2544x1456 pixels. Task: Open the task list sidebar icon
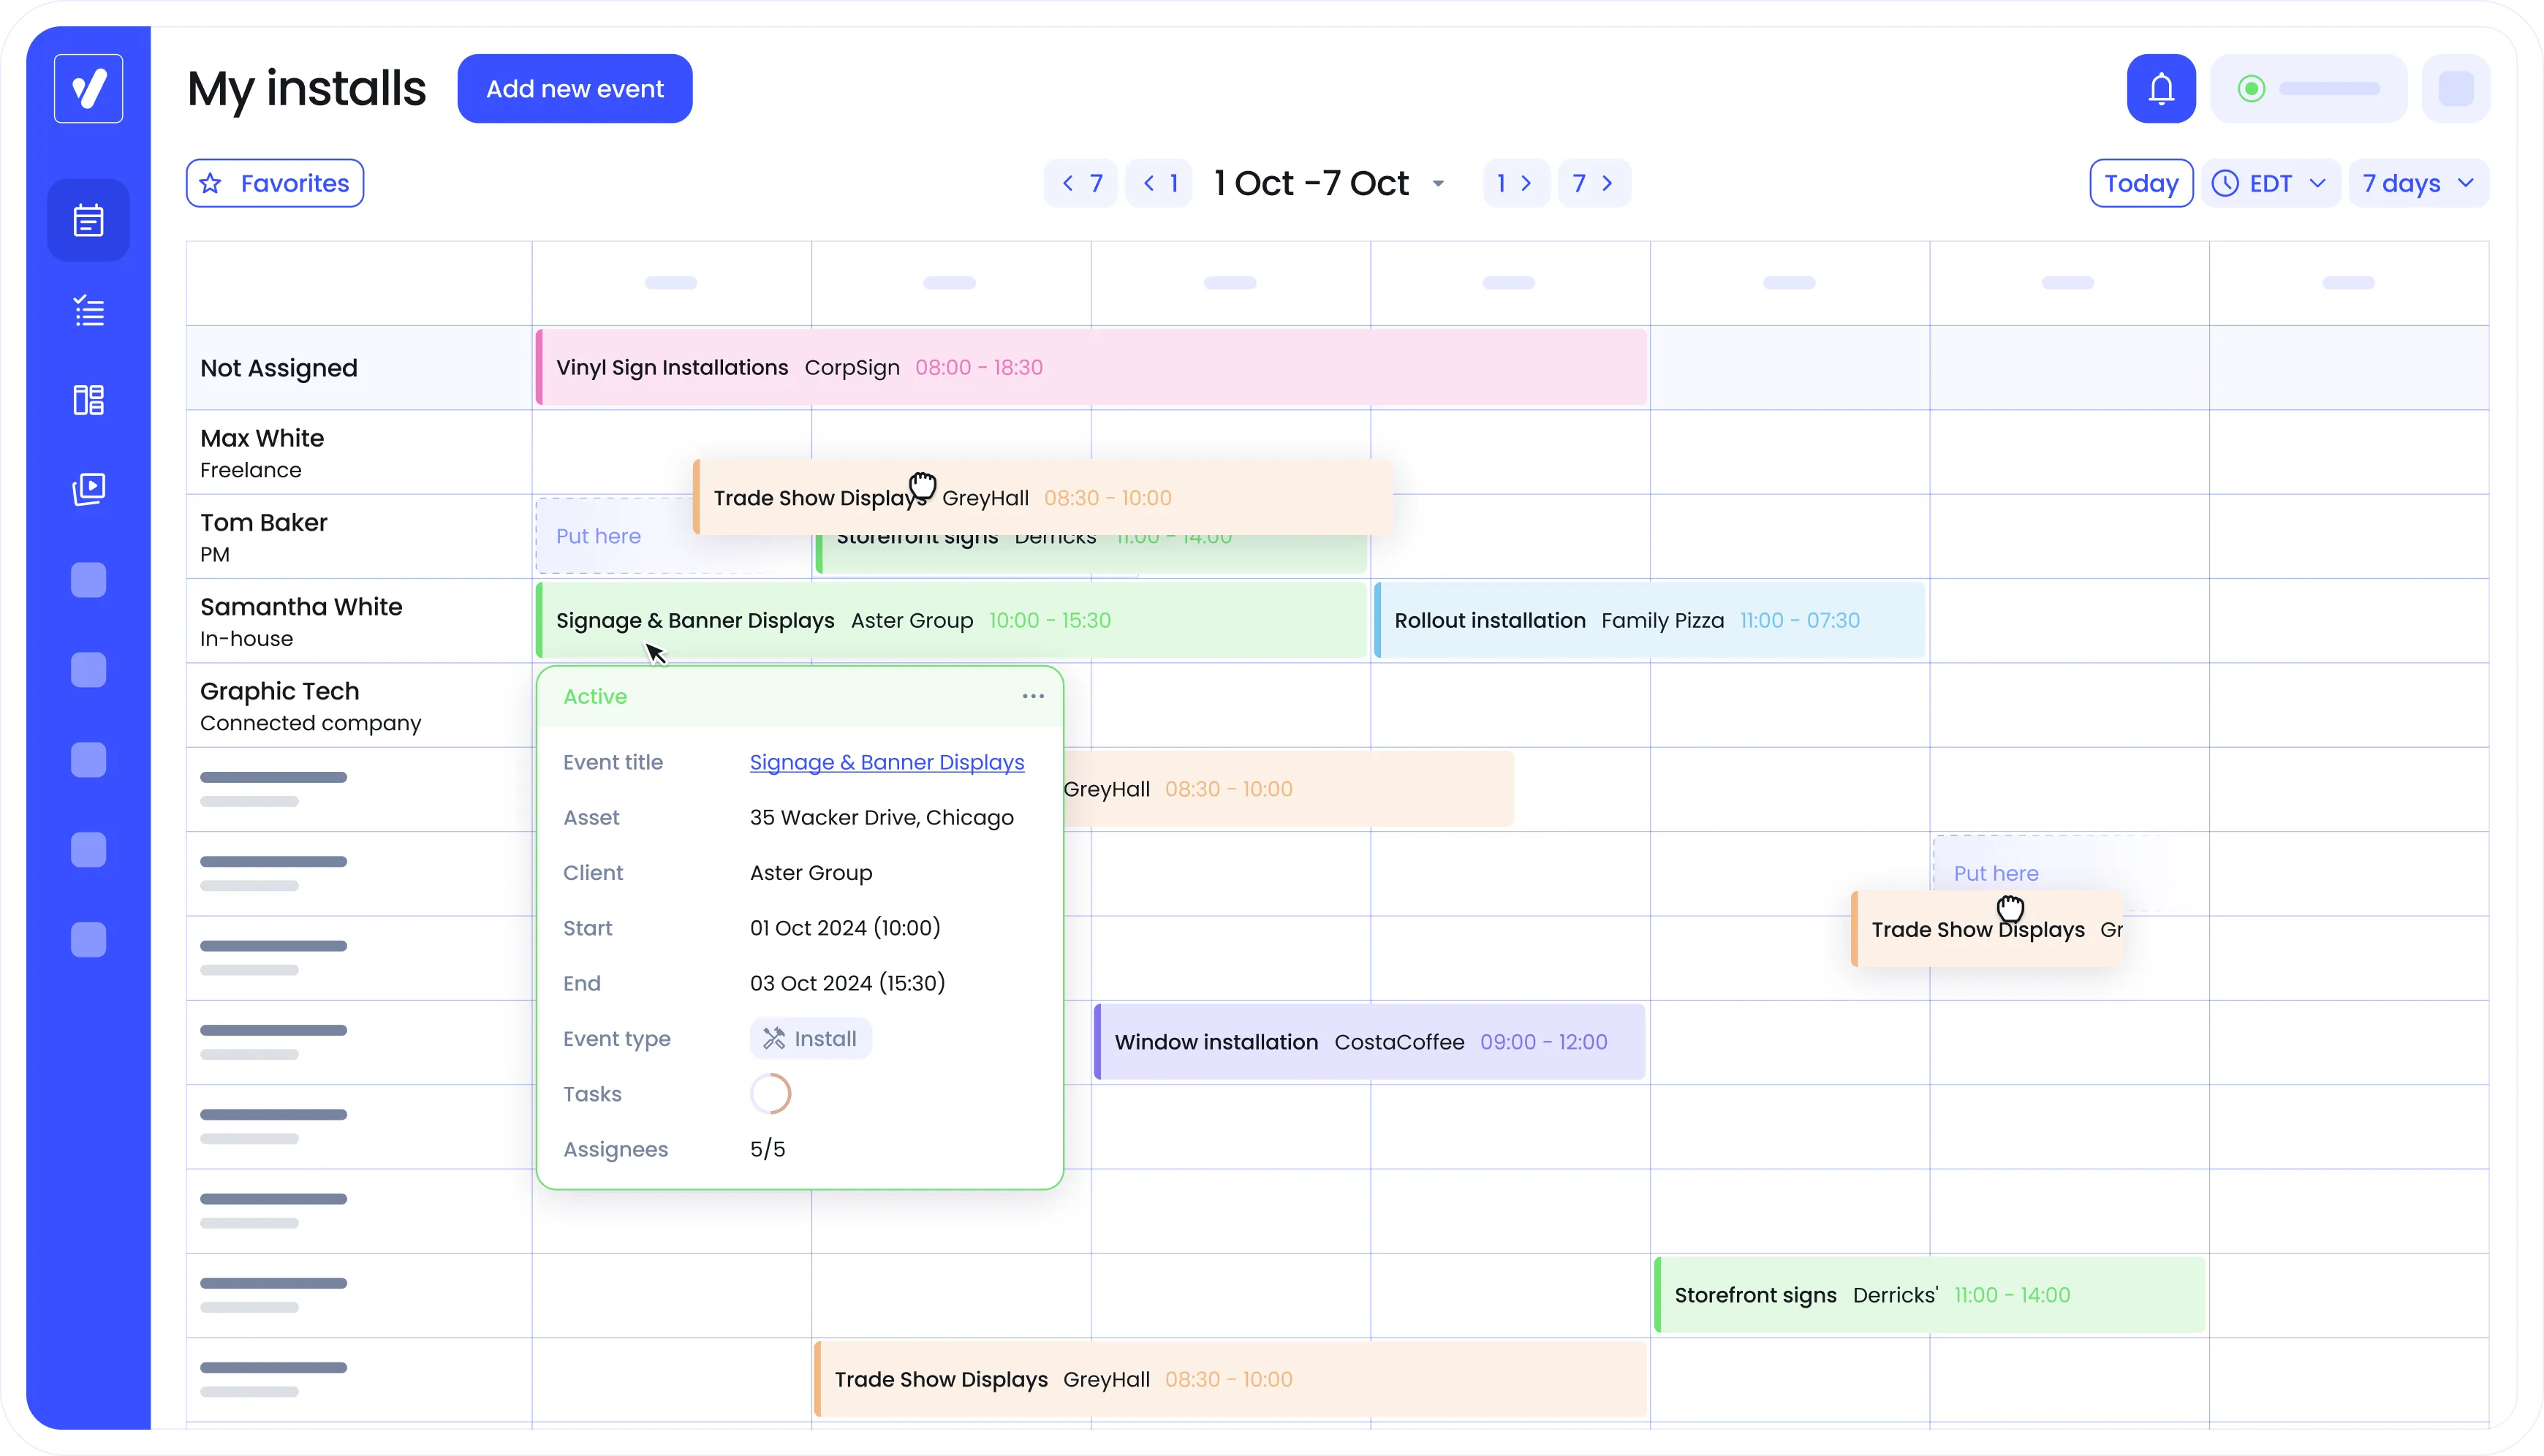point(88,311)
